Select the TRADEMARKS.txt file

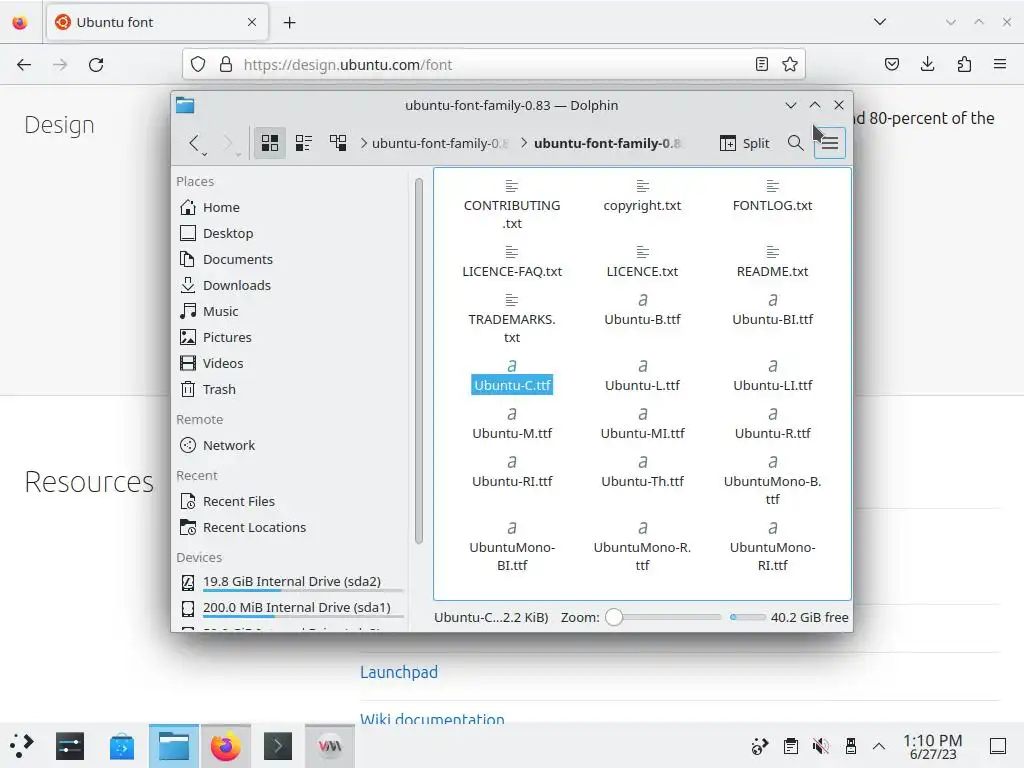(512, 319)
